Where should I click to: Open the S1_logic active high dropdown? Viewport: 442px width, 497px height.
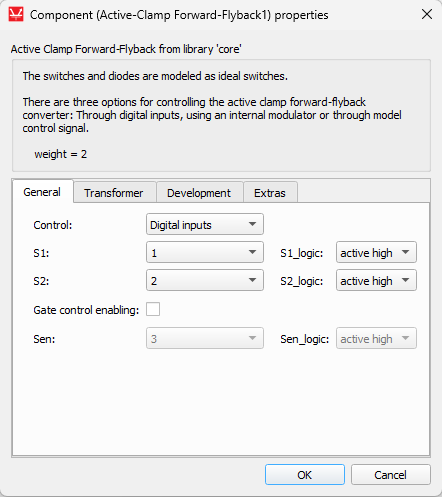[376, 252]
